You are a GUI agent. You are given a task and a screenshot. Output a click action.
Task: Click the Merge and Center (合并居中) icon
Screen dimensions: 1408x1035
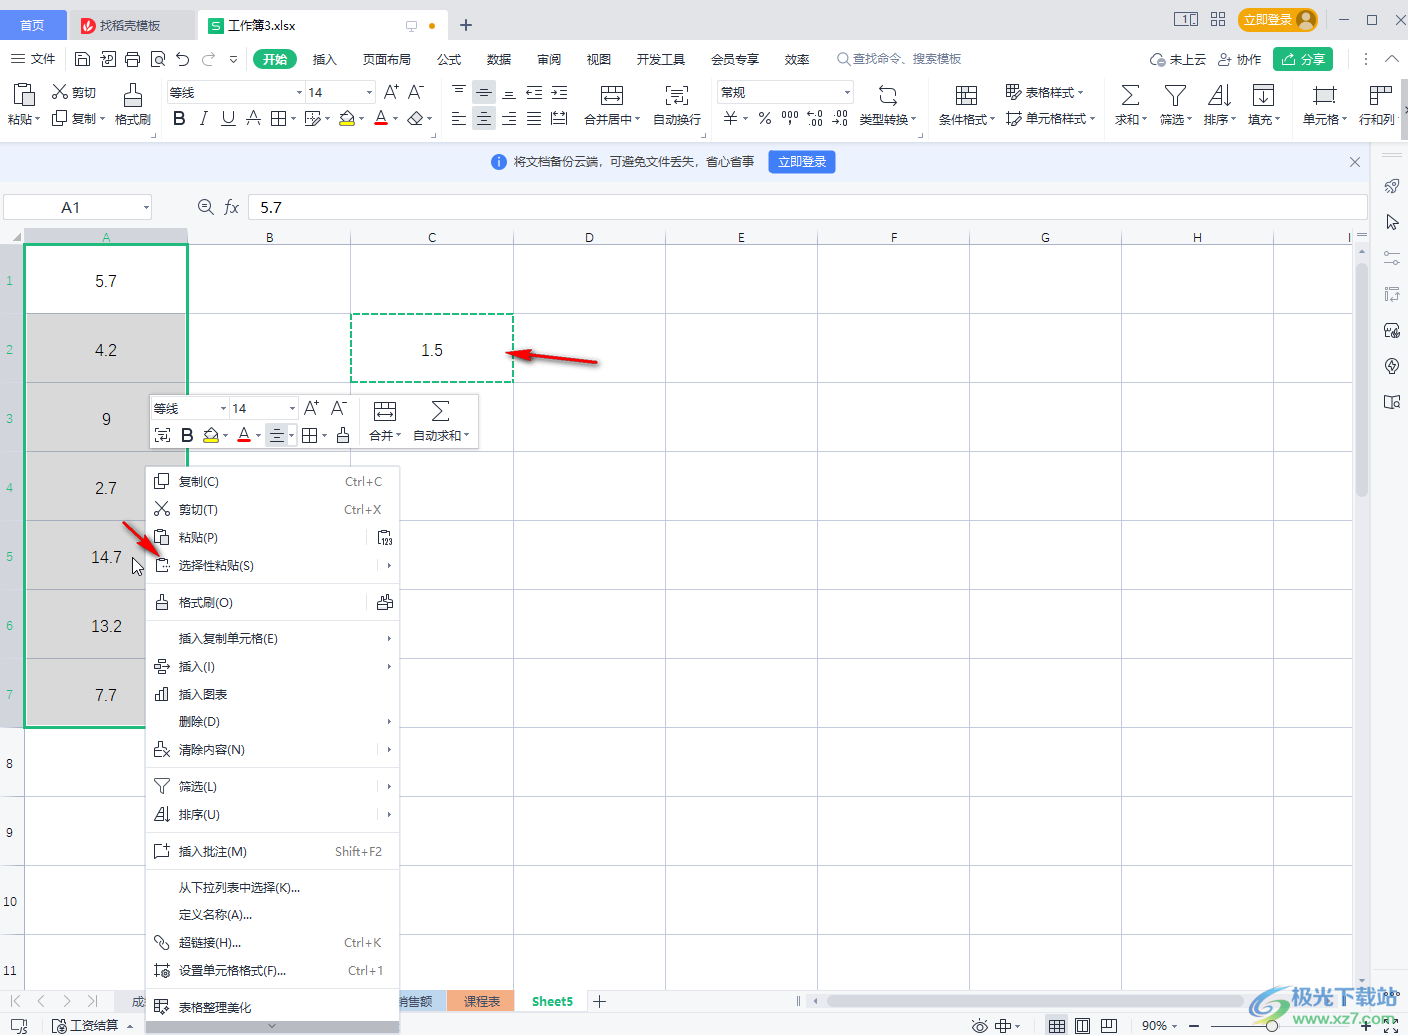[612, 95]
